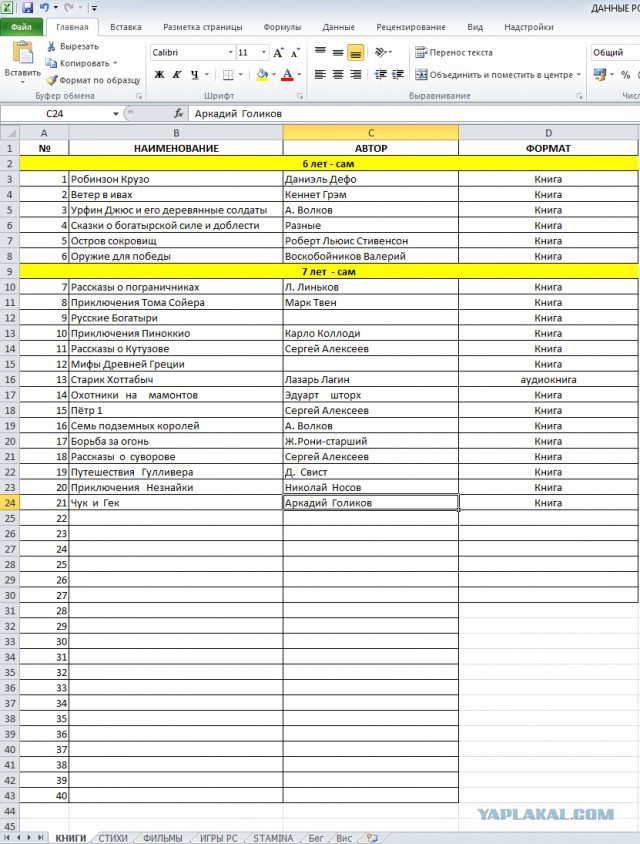Open the font name Calibri dropdown
Viewport: 640px width, 844px height.
coord(230,52)
